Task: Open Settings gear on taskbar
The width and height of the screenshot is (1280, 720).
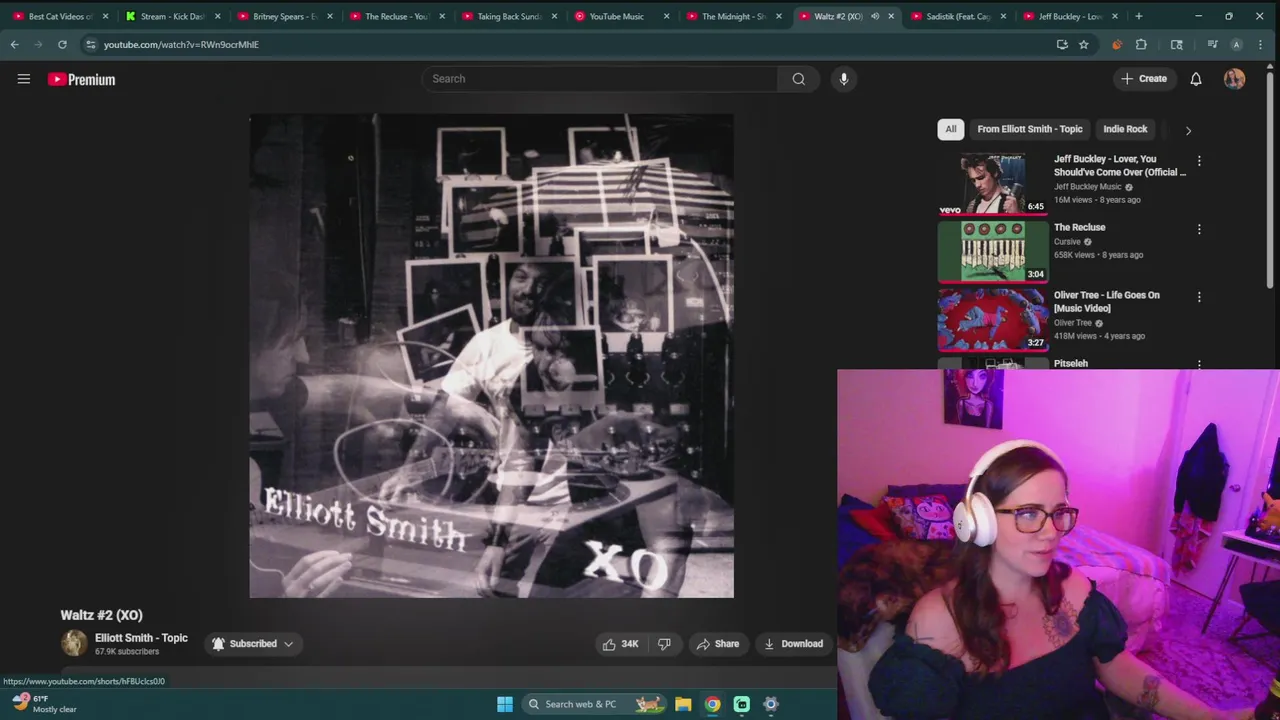Action: pos(771,704)
